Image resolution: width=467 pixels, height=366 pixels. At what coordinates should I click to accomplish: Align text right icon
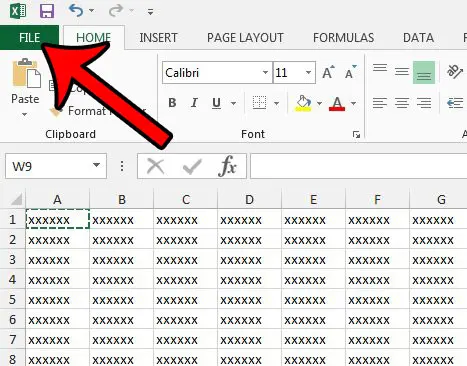point(424,103)
